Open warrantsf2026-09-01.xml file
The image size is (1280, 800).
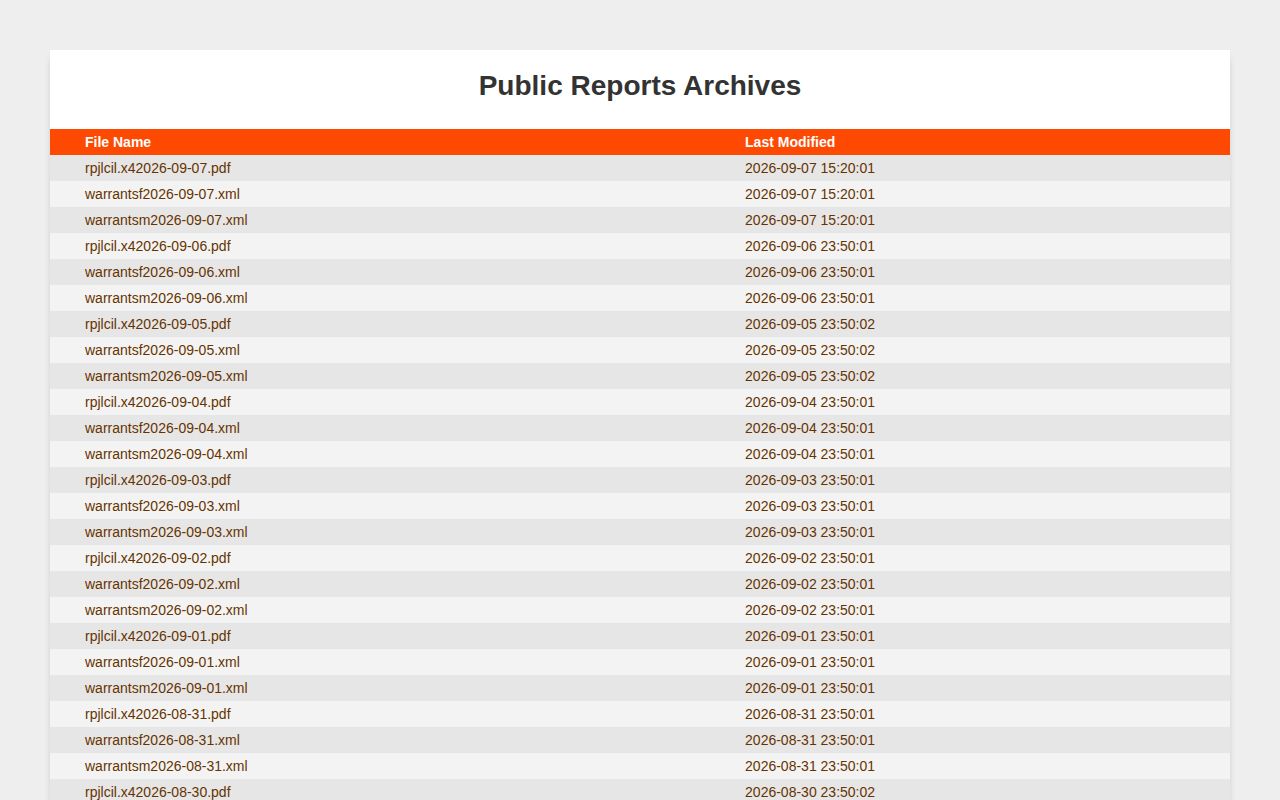[x=162, y=662]
